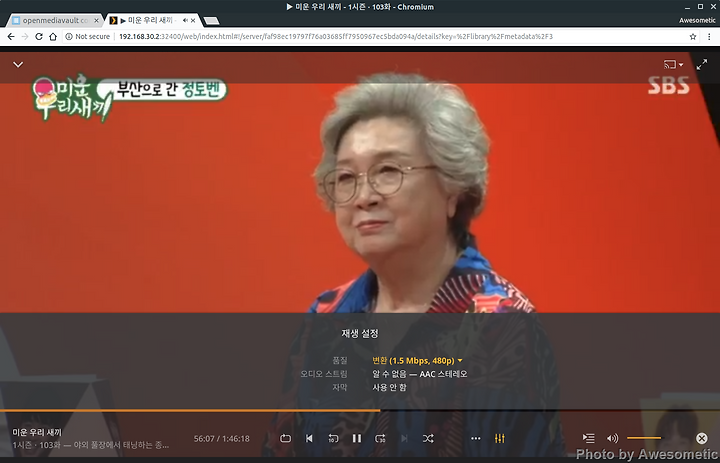Screen dimensions: 720x463
Task: Collapse the player with the down chevron
Action: click(x=18, y=65)
